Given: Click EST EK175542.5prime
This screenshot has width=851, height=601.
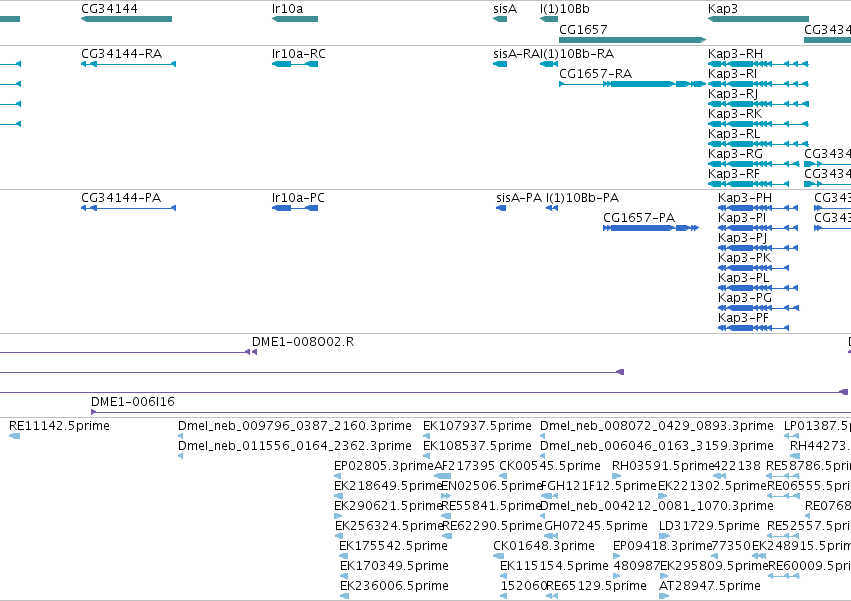Looking at the screenshot, I should (343, 556).
